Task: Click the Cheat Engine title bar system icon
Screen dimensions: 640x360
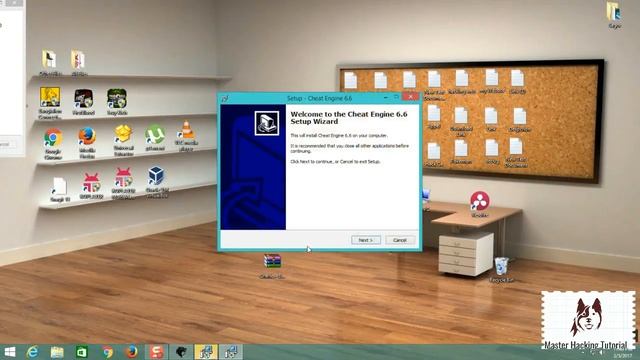Action: click(225, 98)
